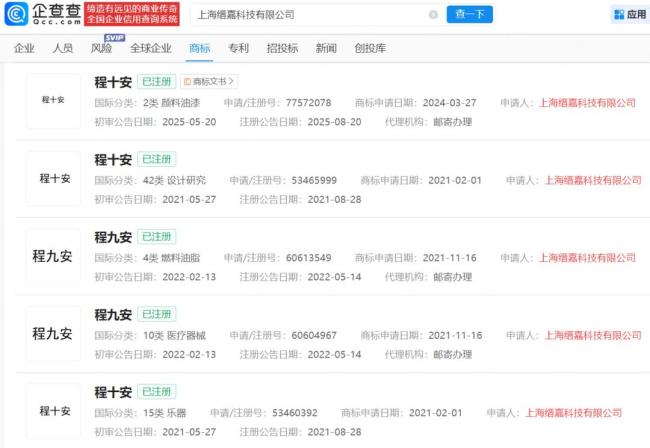
Task: Click 邮寄办理 agency in 77572078 row
Action: tap(452, 122)
